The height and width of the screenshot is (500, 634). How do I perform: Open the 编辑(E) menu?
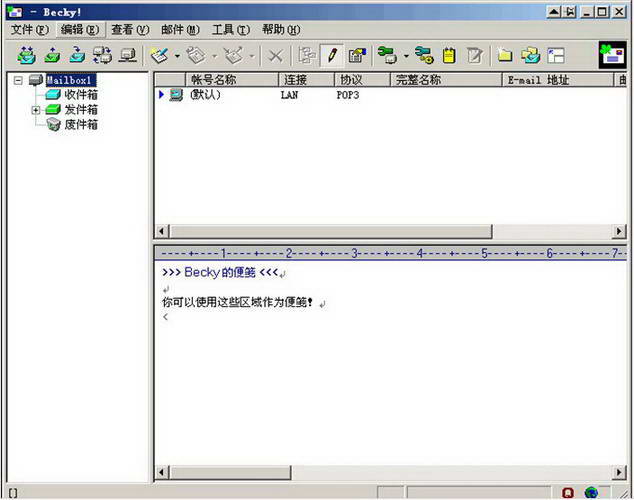tap(80, 30)
